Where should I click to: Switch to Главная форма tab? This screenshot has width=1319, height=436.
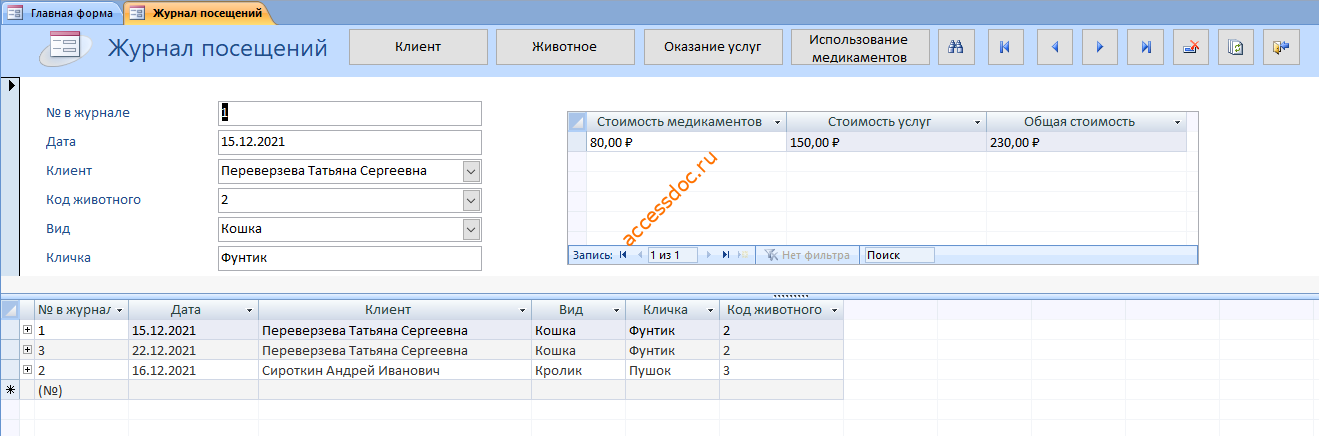pyautogui.click(x=62, y=13)
